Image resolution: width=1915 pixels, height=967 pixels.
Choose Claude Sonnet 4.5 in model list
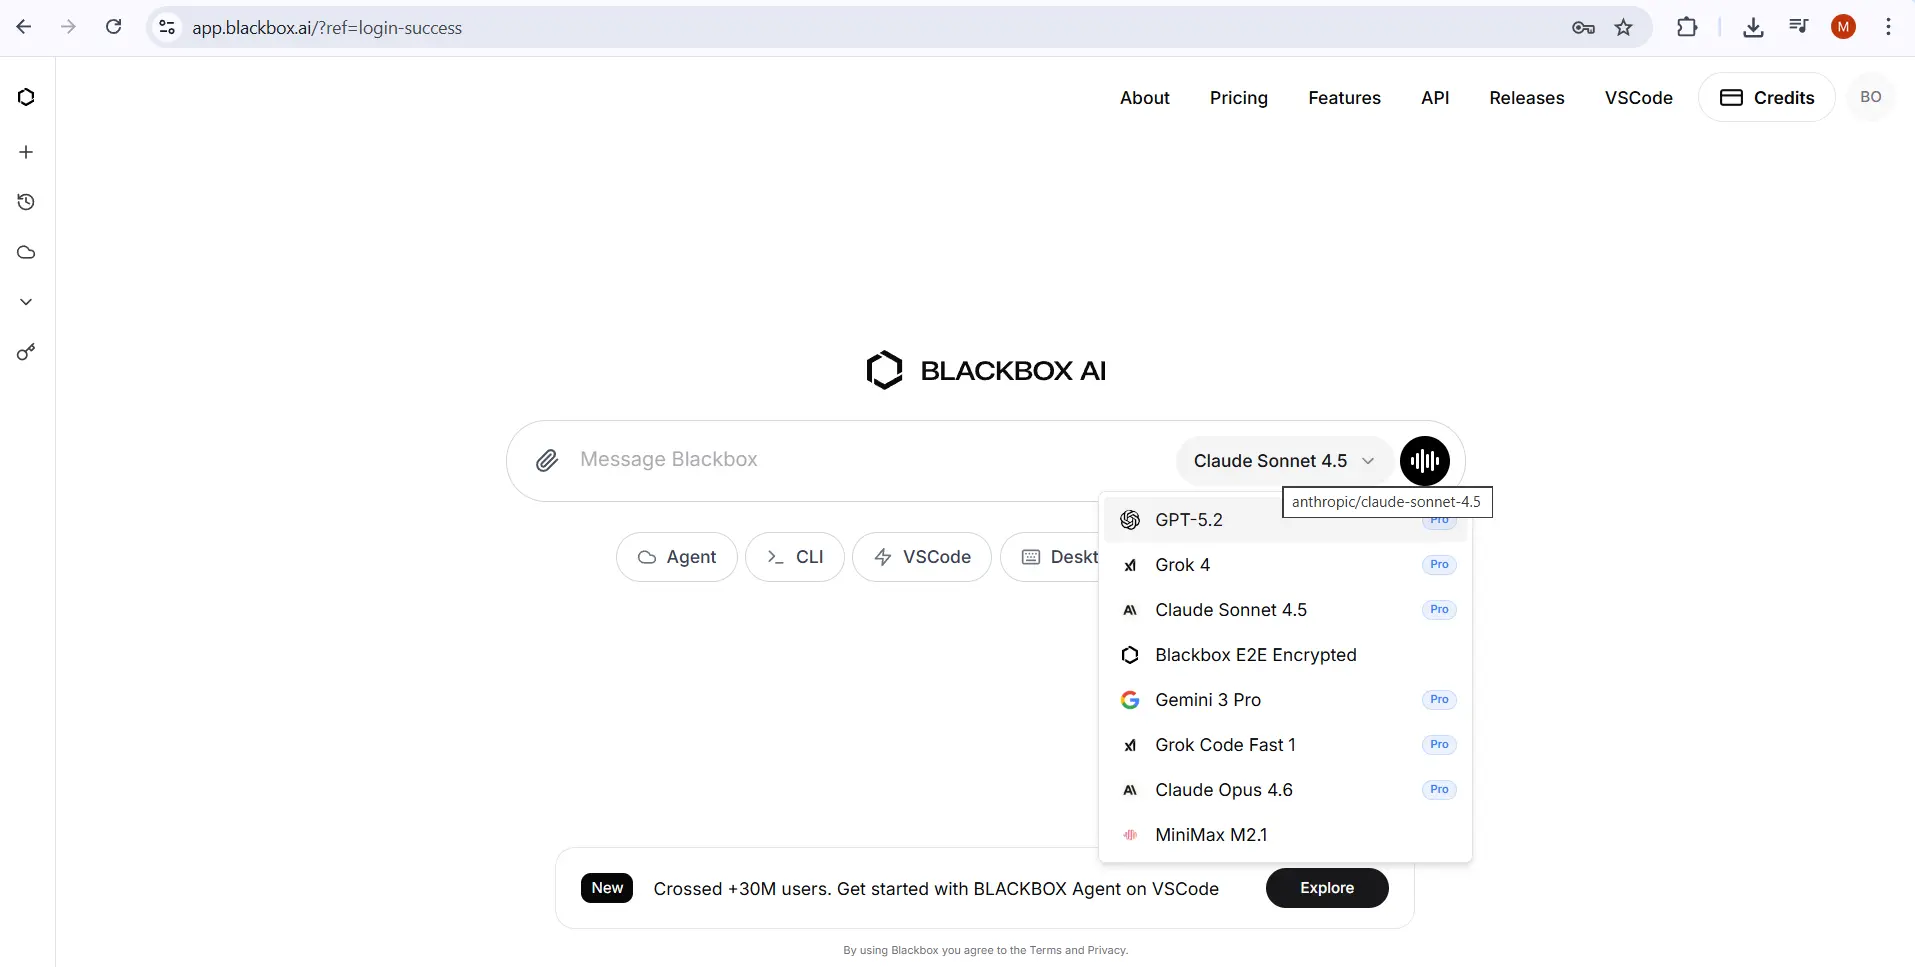[1285, 610]
